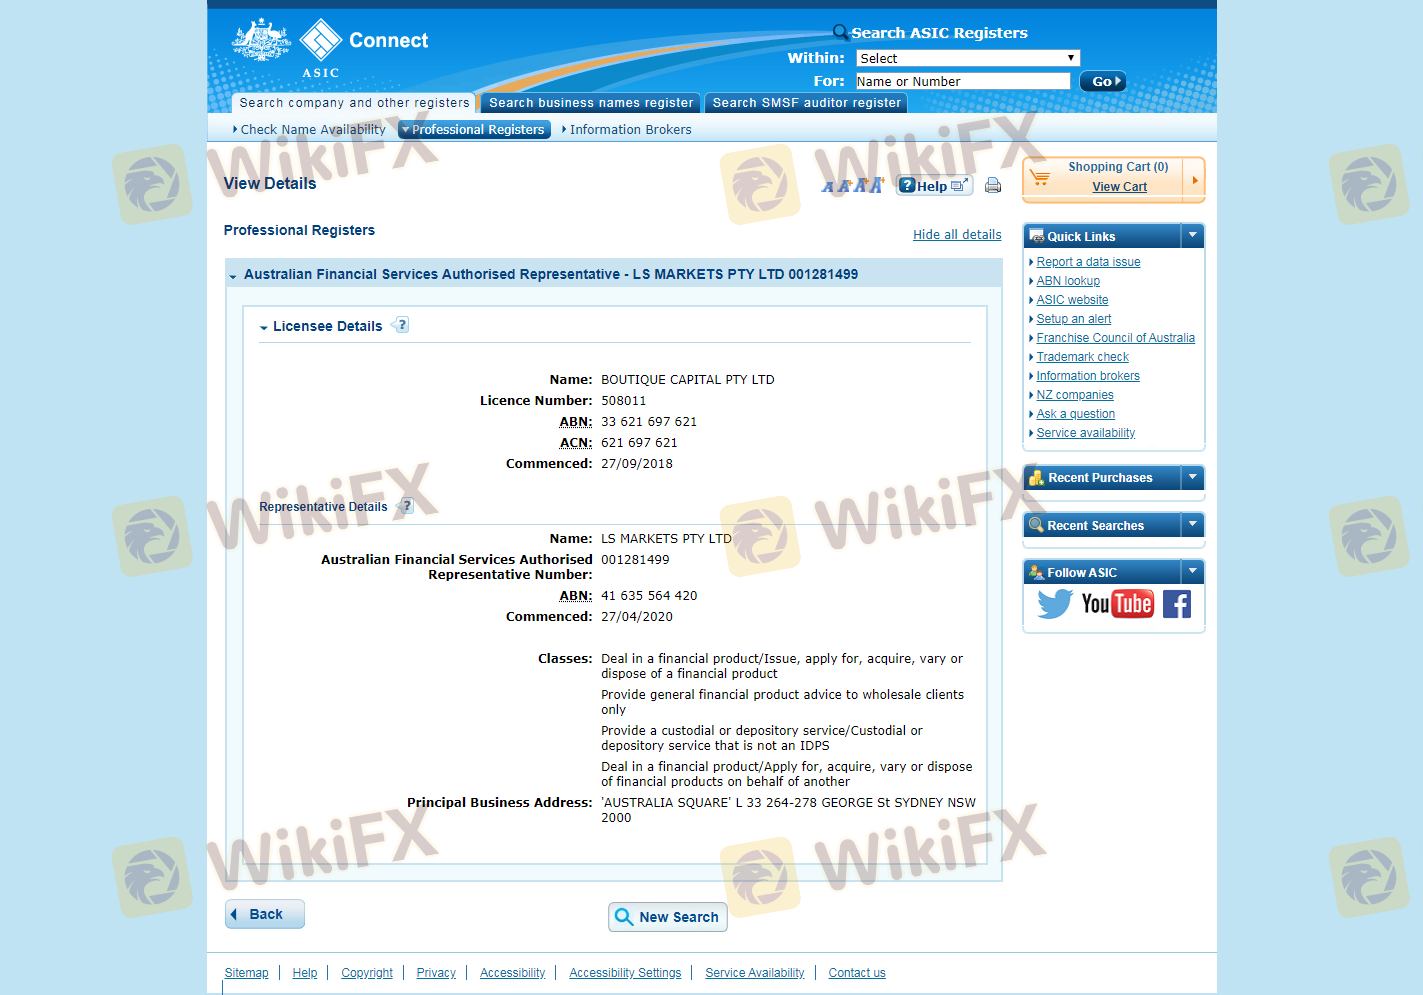
Task: Collapse the Licensee Details section
Action: (x=264, y=327)
